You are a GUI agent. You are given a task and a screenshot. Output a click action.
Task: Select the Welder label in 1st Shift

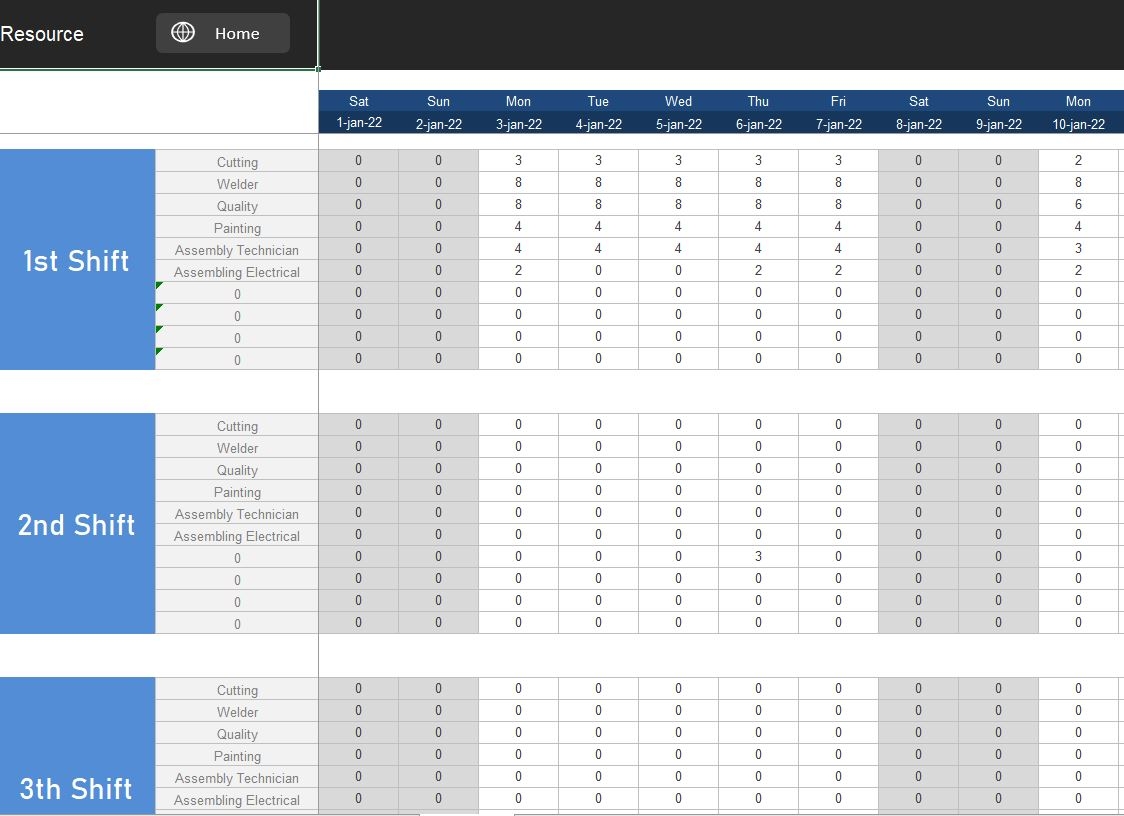[237, 183]
